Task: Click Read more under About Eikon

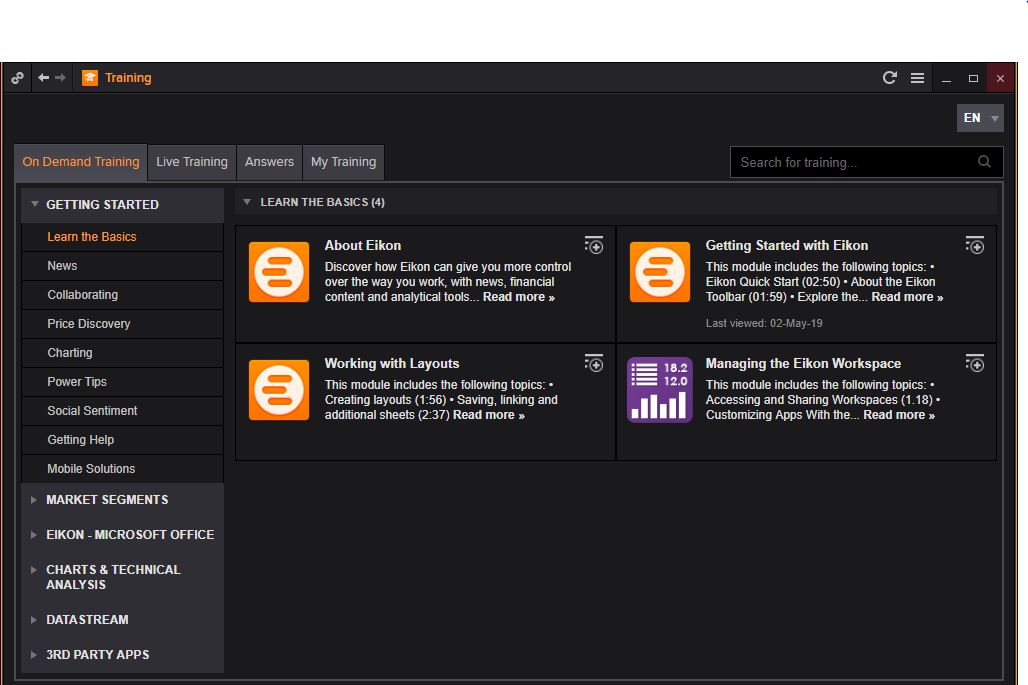Action: click(x=518, y=297)
